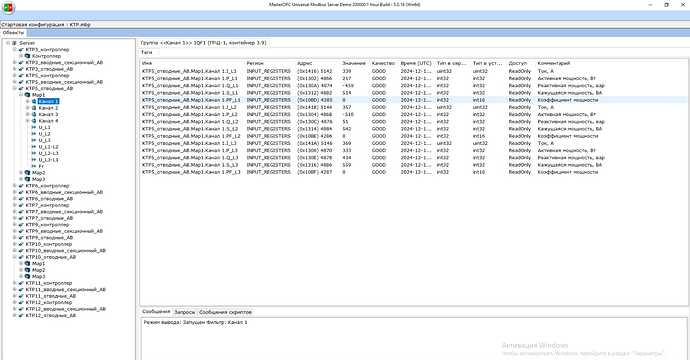
Task: Expand the Канал 1 group node
Action: 27,102
